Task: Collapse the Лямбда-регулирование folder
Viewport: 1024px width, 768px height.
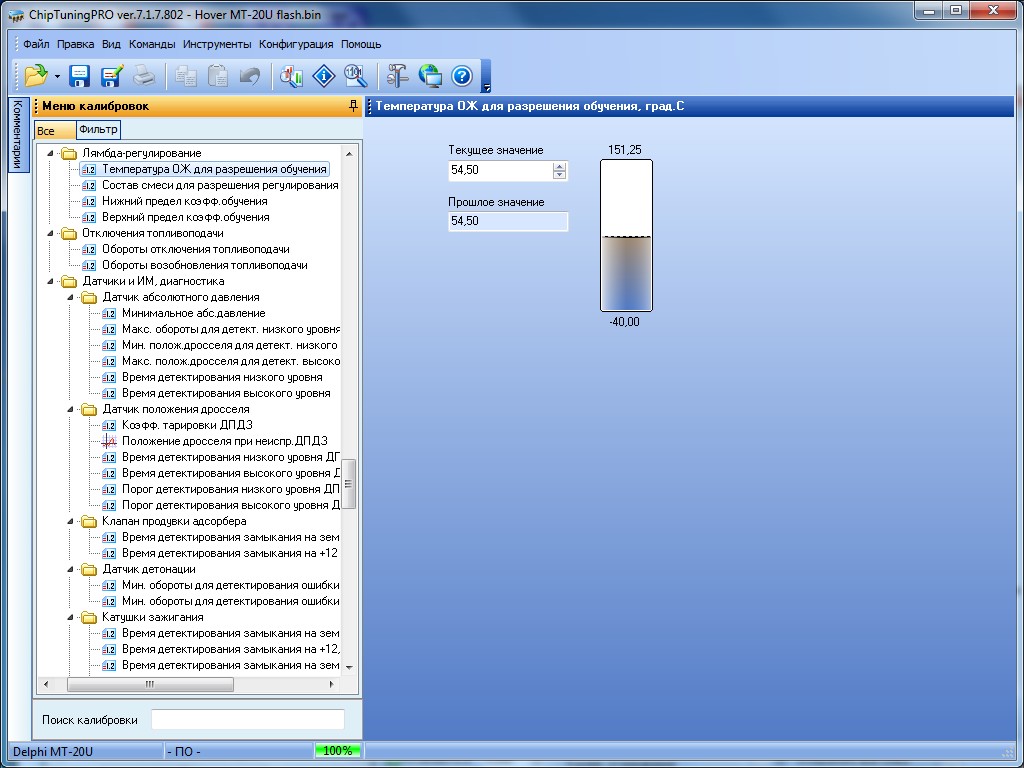Action: 52,153
